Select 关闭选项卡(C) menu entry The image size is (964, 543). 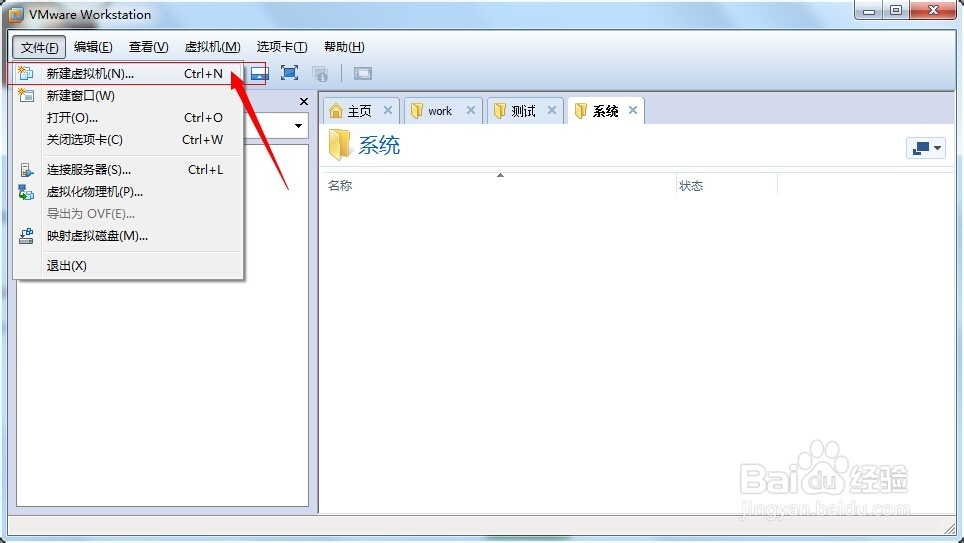[x=128, y=140]
